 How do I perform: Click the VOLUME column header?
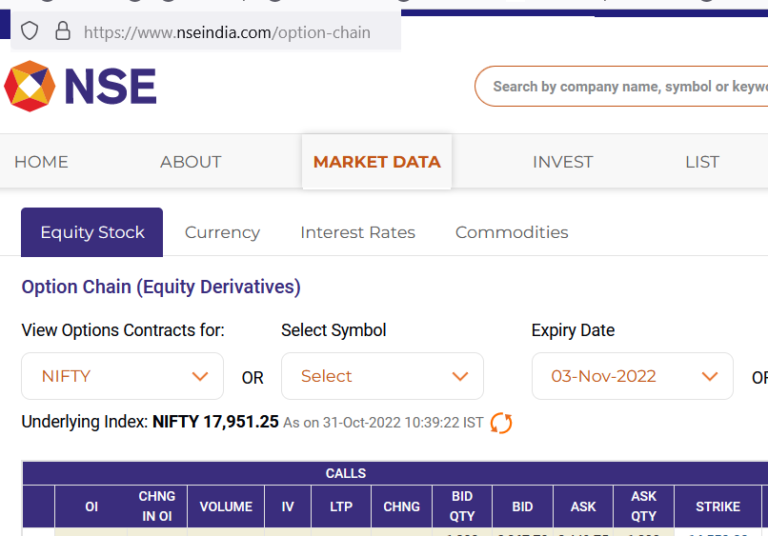click(226, 506)
